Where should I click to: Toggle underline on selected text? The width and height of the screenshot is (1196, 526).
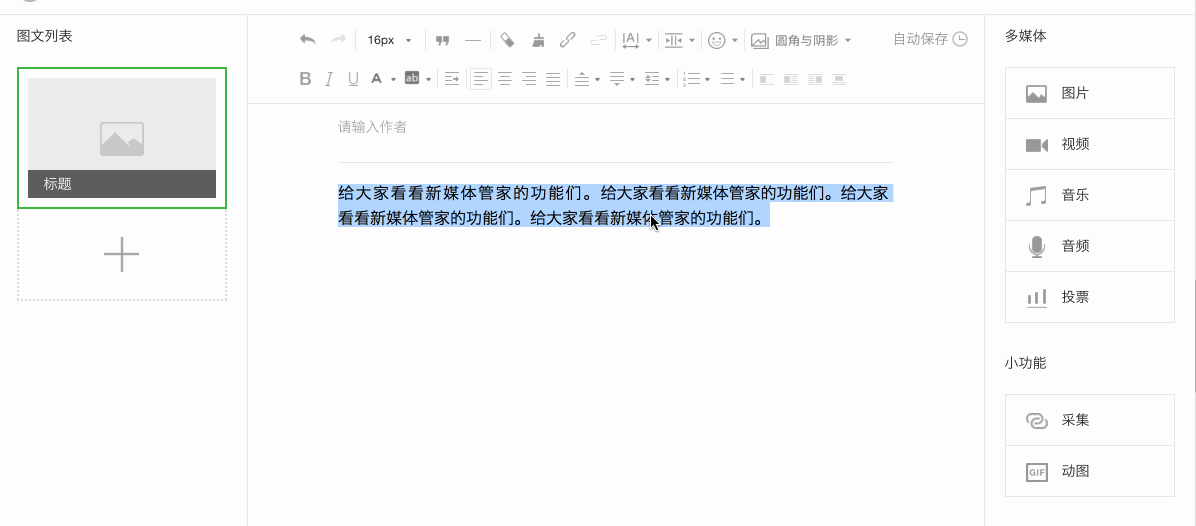coord(353,79)
